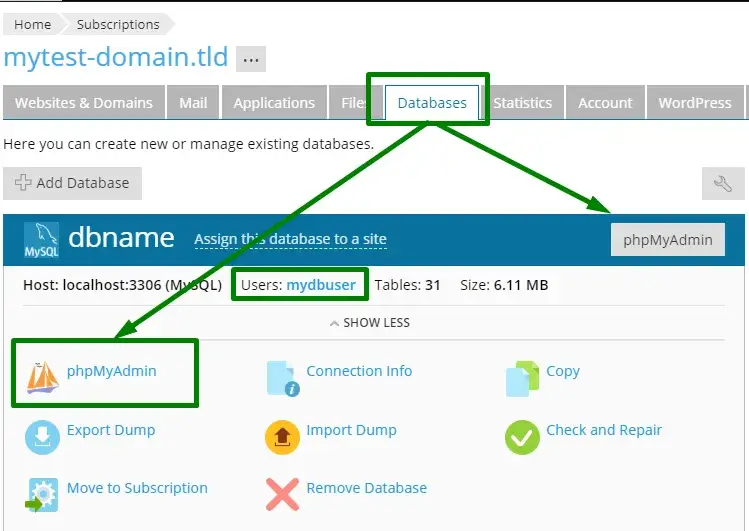Click the Check and Repair link
This screenshot has width=749, height=531.
(x=604, y=430)
